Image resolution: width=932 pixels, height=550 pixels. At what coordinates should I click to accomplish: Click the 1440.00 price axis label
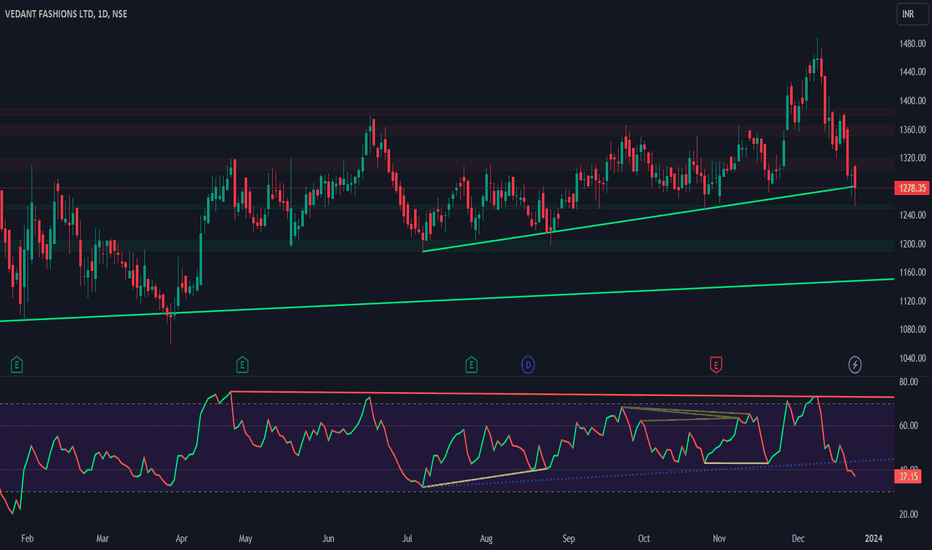tap(912, 72)
